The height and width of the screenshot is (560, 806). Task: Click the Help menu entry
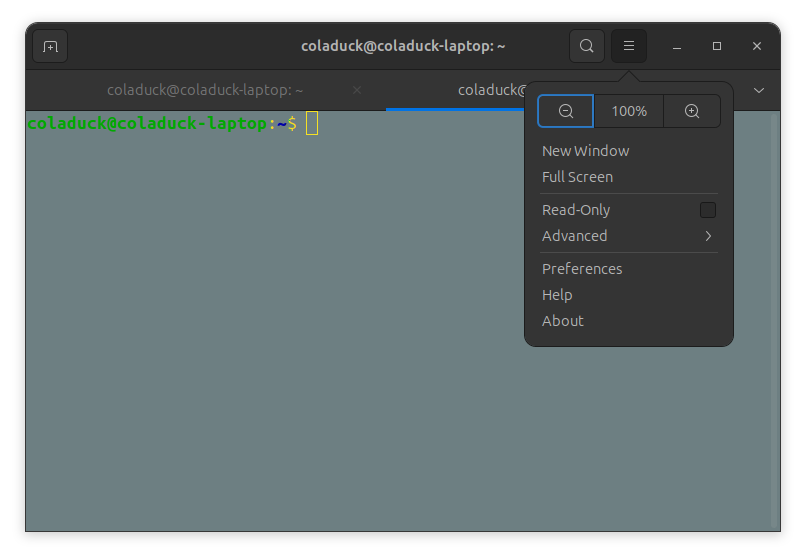pos(557,295)
